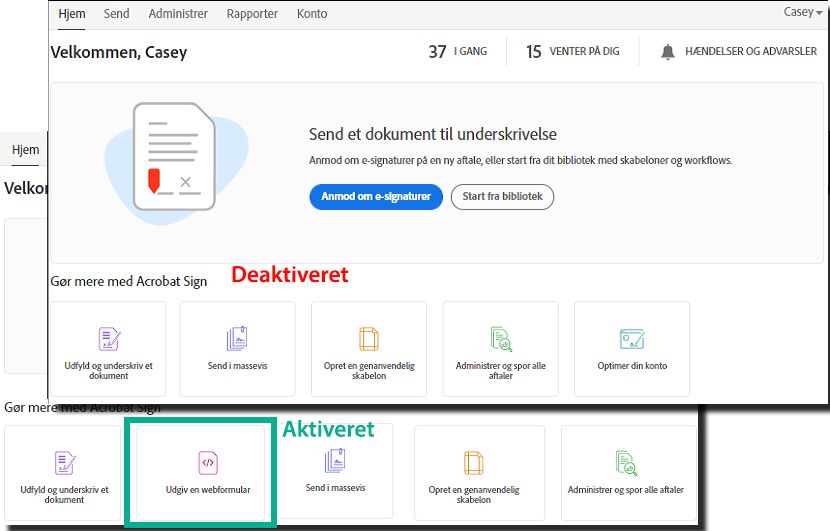Viewport: 830px width, 531px height.
Task: Expand the Casey user dropdown
Action: [802, 12]
